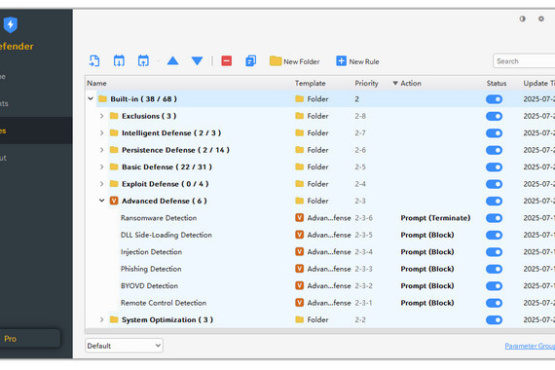555x370 pixels.
Task: Toggle theme with half-circle icon
Action: pyautogui.click(x=522, y=19)
